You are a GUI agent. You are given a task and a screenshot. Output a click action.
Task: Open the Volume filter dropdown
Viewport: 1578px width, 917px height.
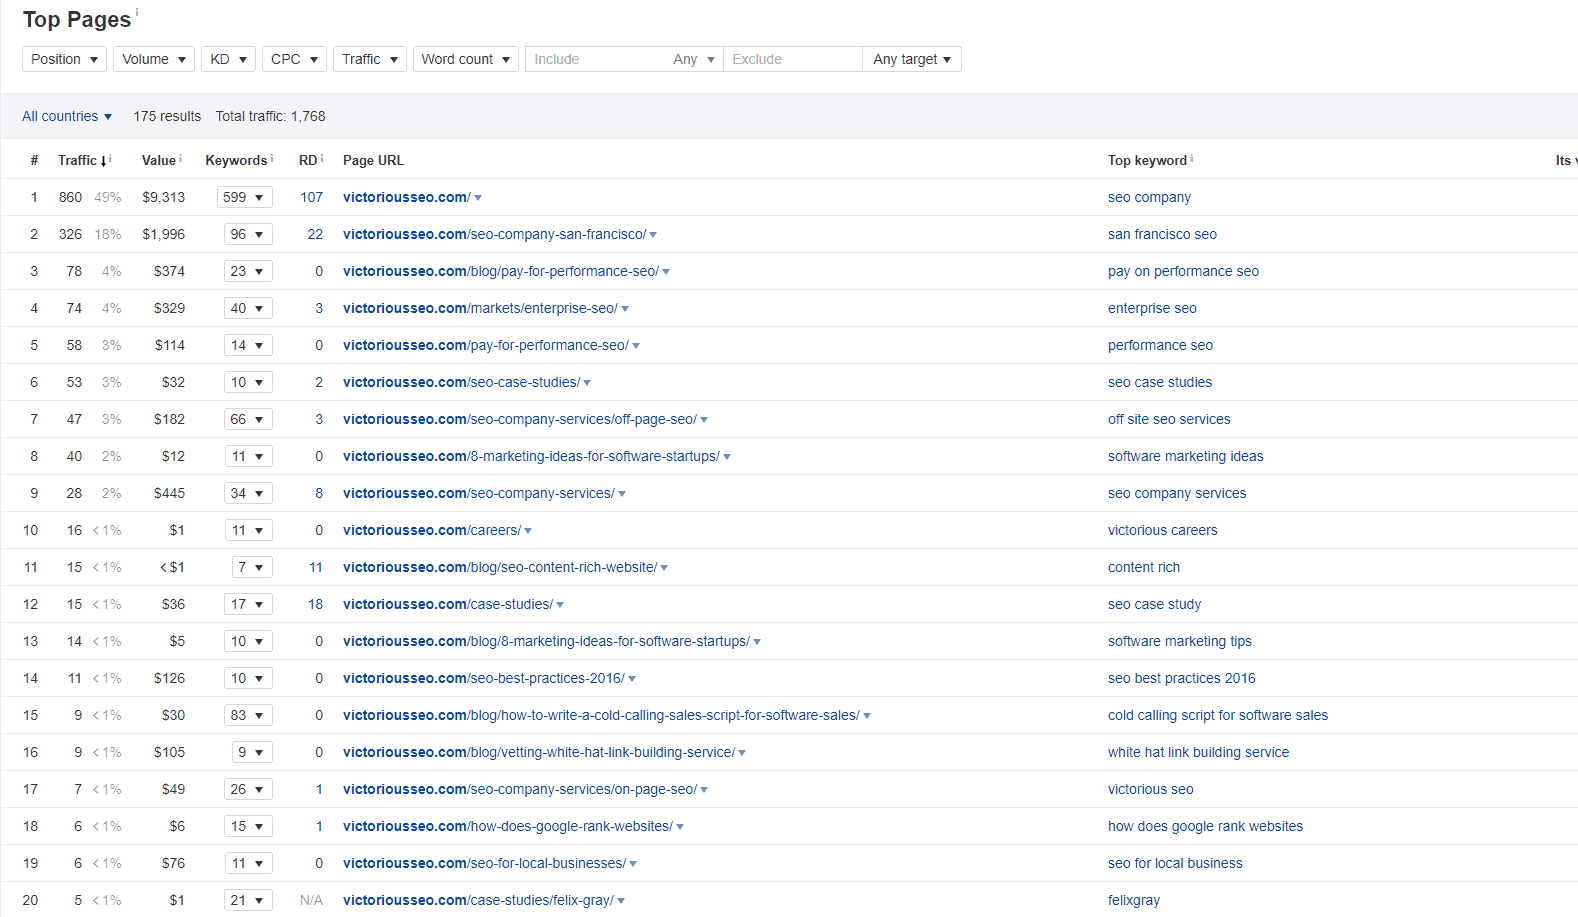click(154, 59)
